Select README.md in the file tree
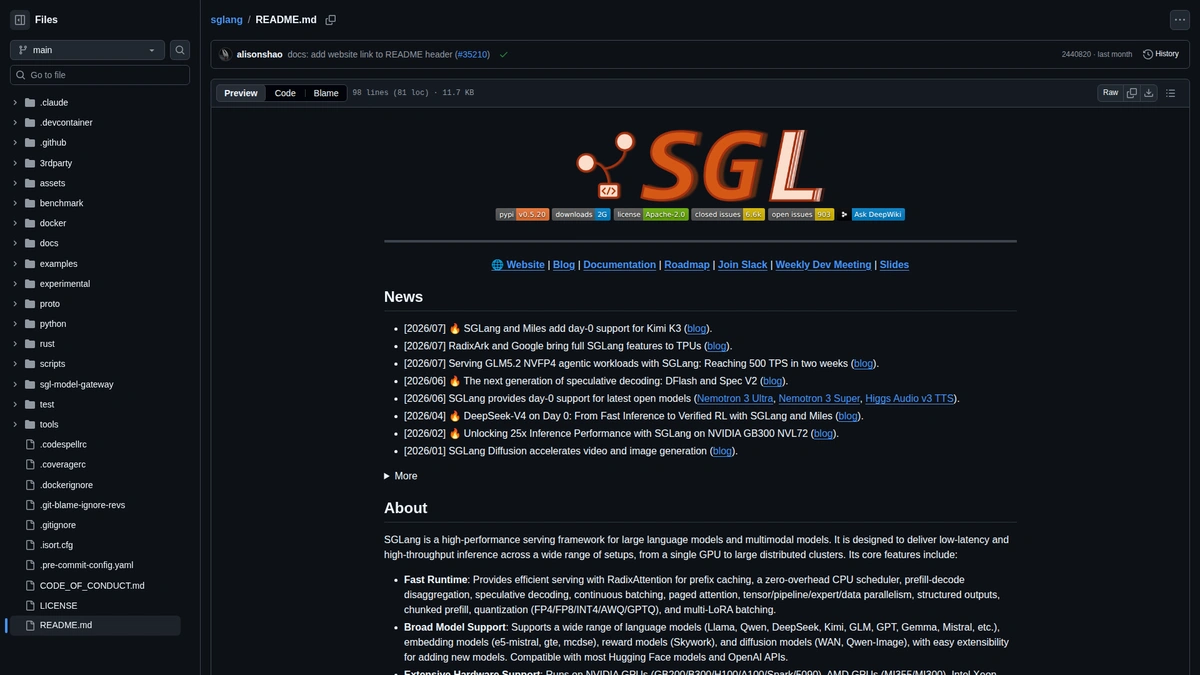 tap(95, 626)
